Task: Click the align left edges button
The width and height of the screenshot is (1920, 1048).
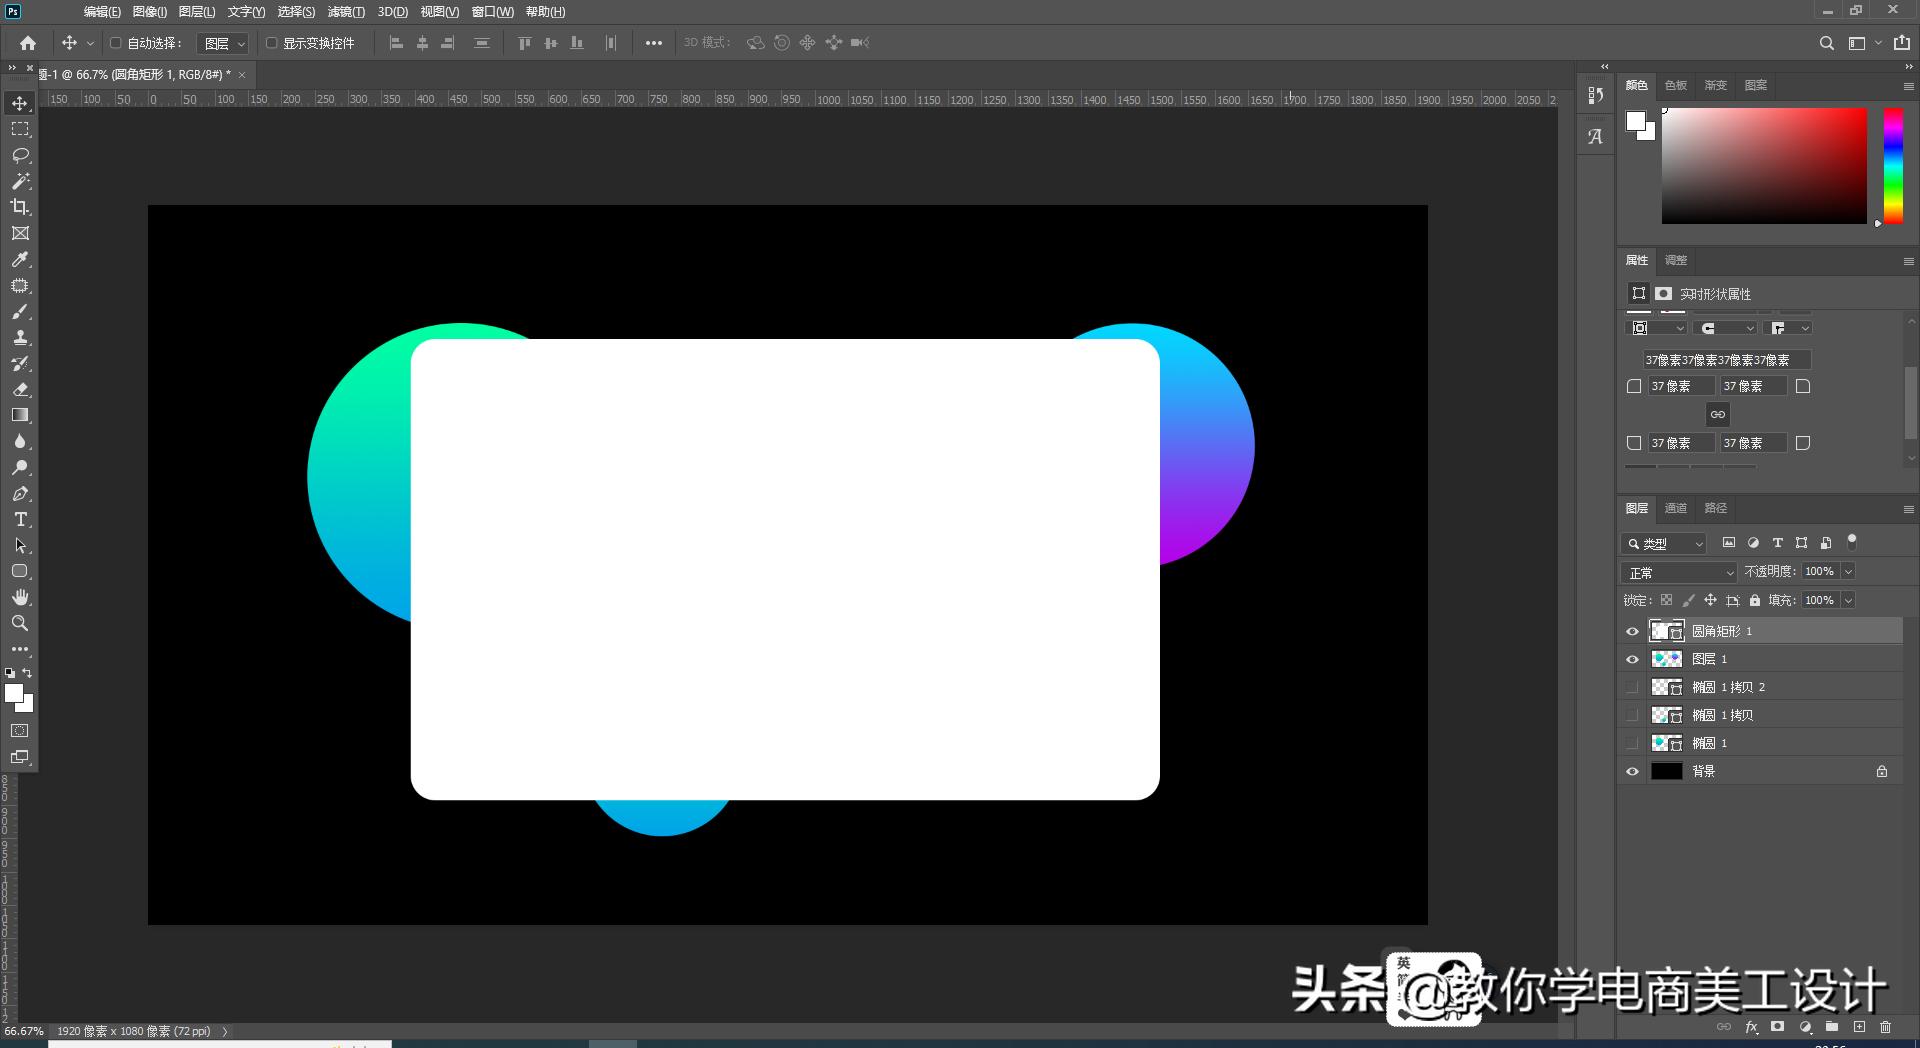Action: (396, 43)
